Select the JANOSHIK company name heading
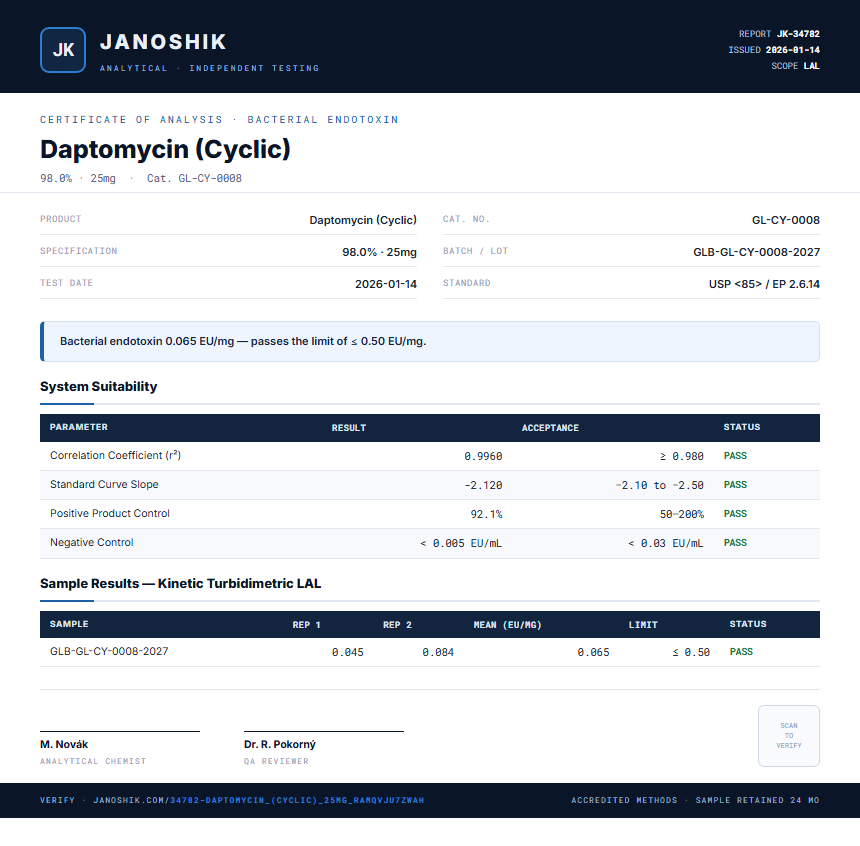860x846 pixels. coord(163,42)
